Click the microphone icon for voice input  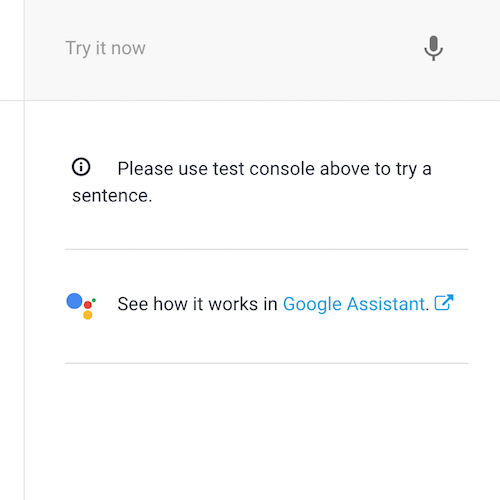[433, 48]
